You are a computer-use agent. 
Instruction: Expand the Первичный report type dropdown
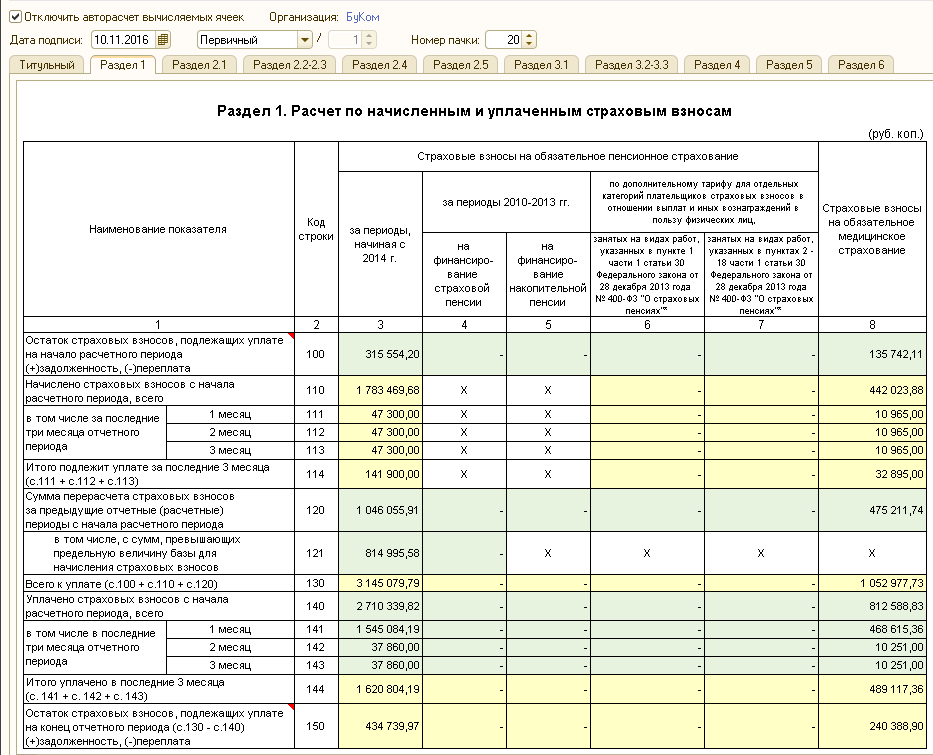pos(305,40)
